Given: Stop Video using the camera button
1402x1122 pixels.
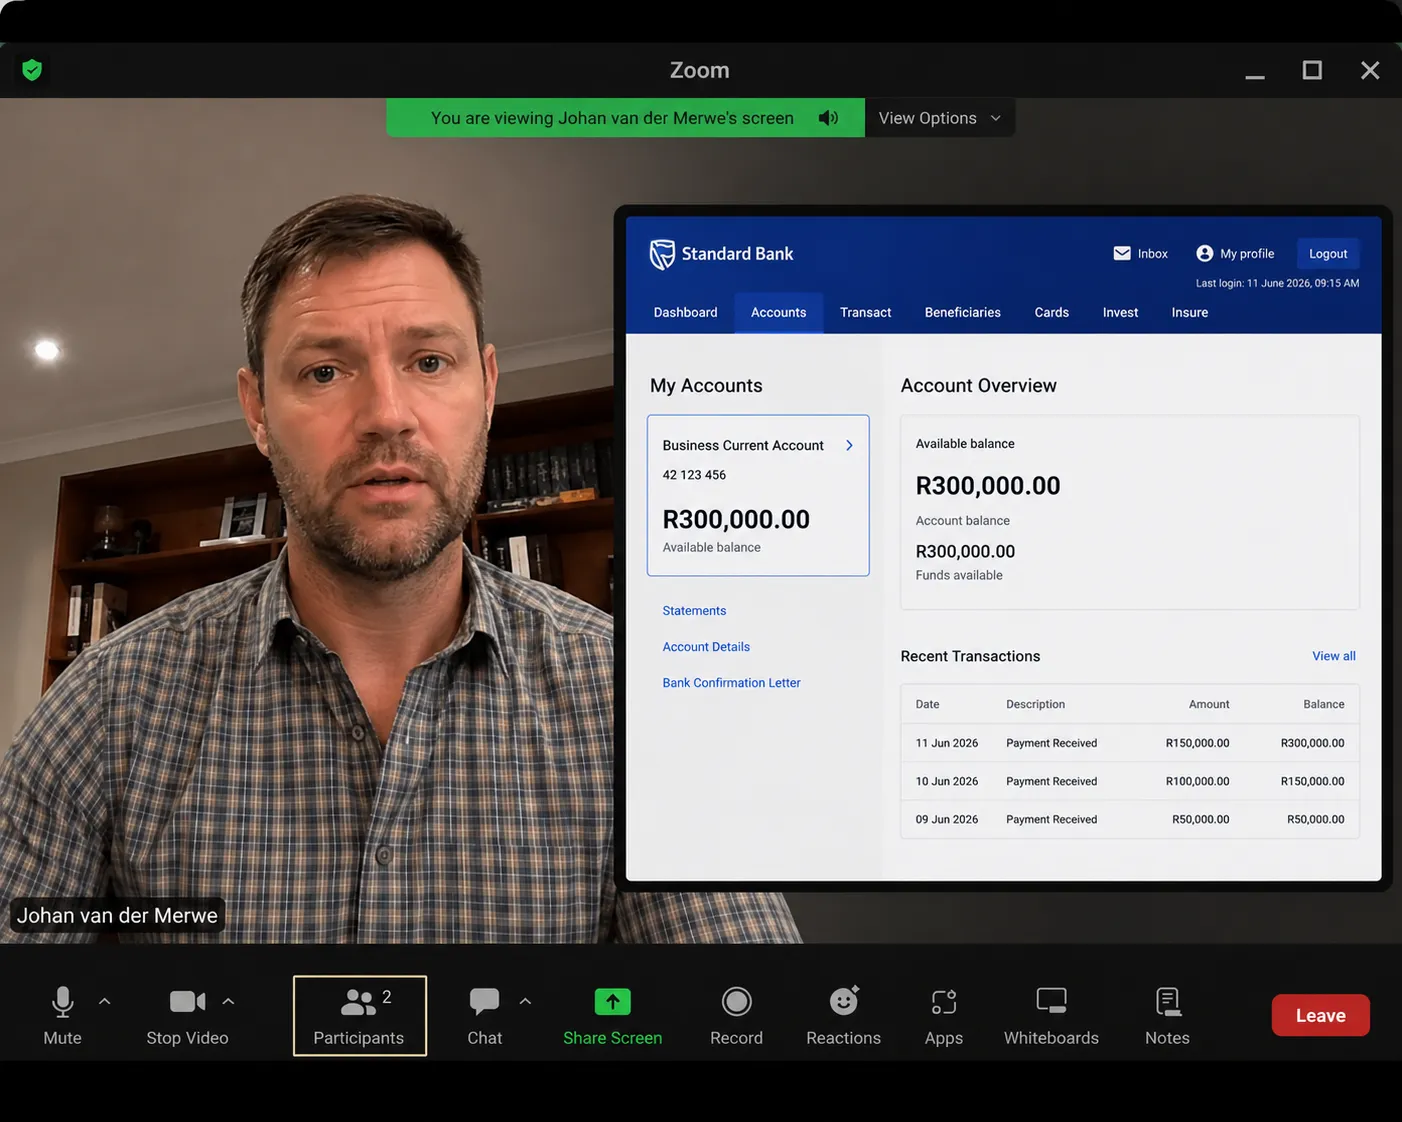Looking at the screenshot, I should 187,1015.
